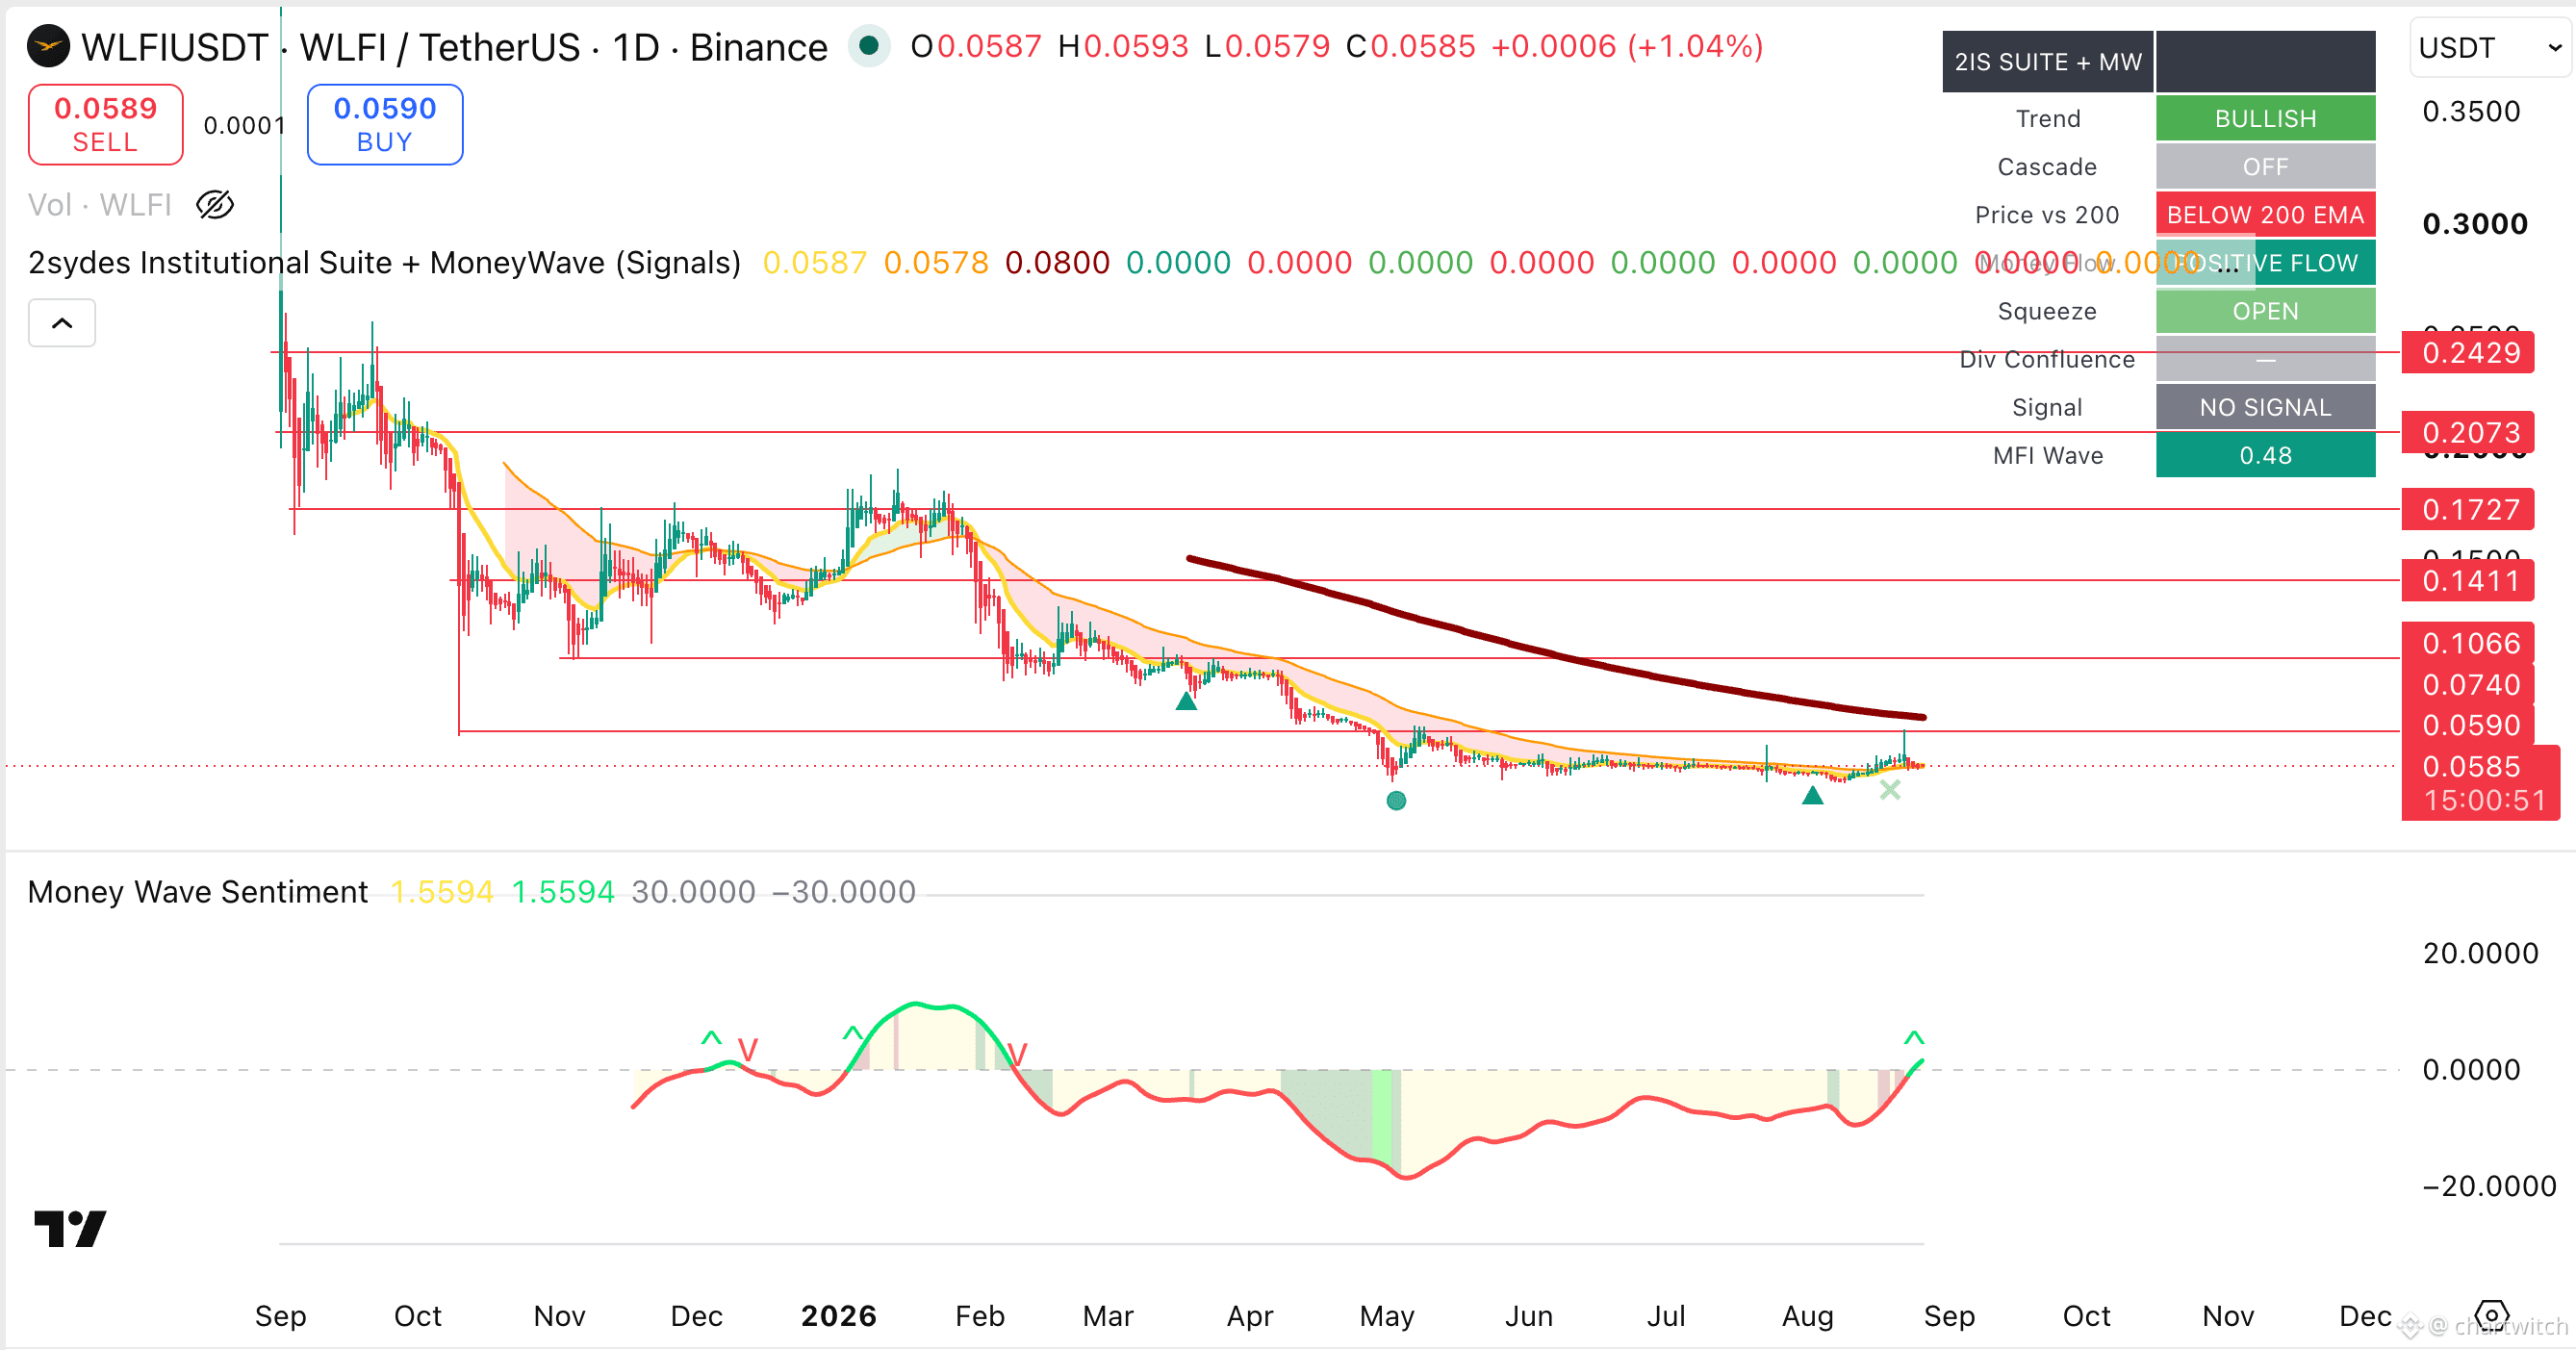Image resolution: width=2576 pixels, height=1350 pixels.
Task: Select the Money Wave Sentiment indicator title
Action: [x=198, y=891]
